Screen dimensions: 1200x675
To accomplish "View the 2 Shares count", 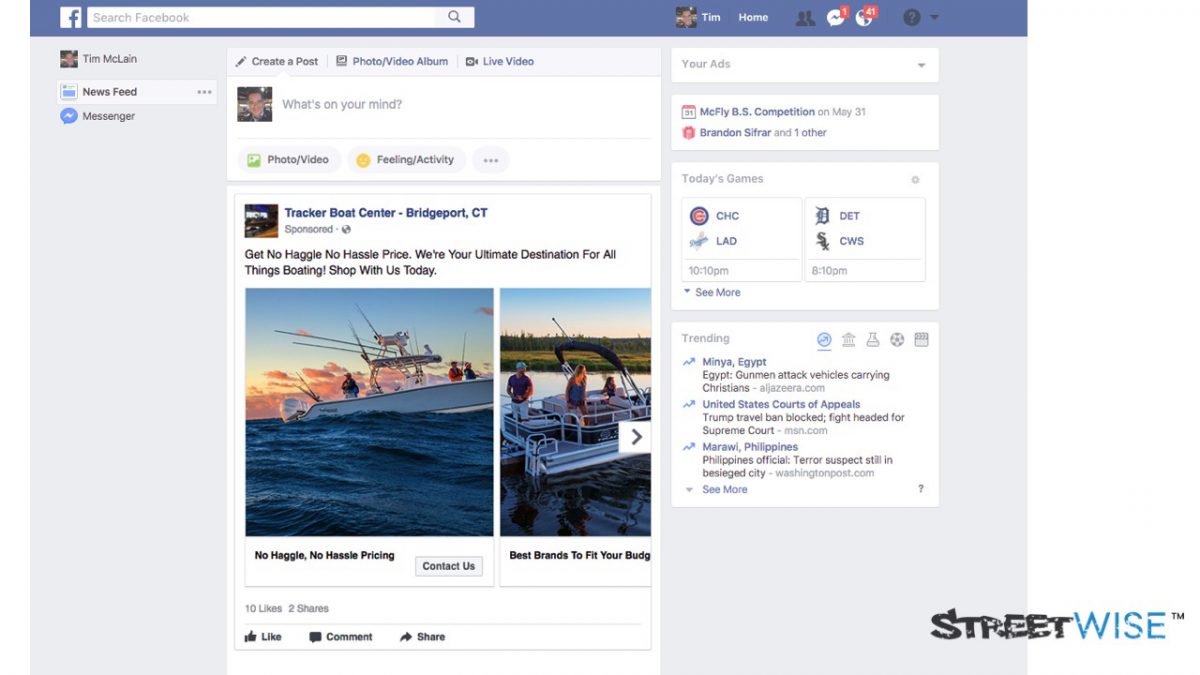I will [x=308, y=608].
